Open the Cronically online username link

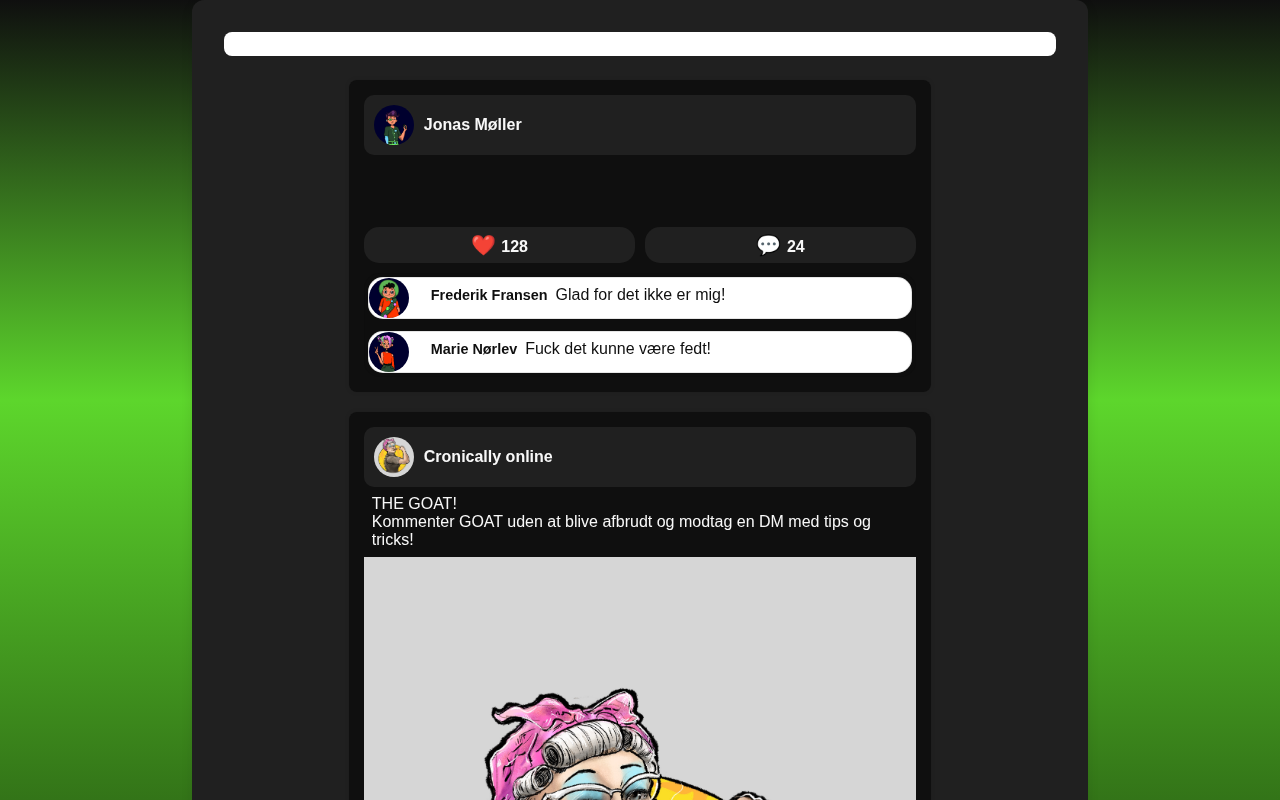(x=488, y=457)
